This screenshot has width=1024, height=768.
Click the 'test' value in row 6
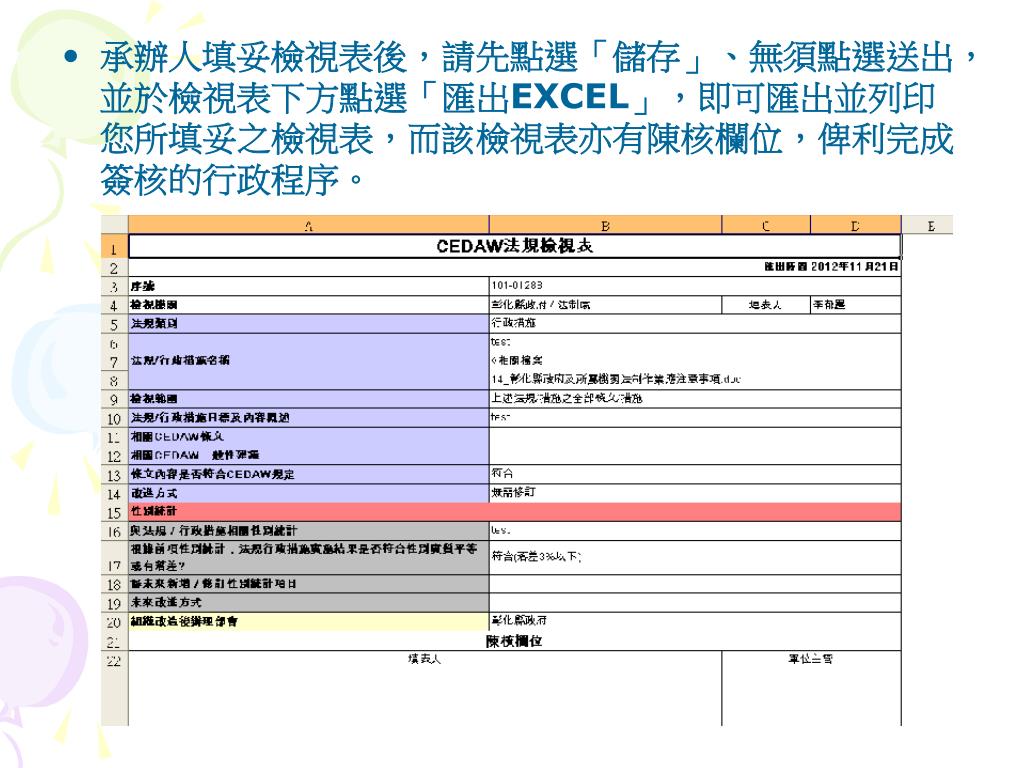pos(695,342)
